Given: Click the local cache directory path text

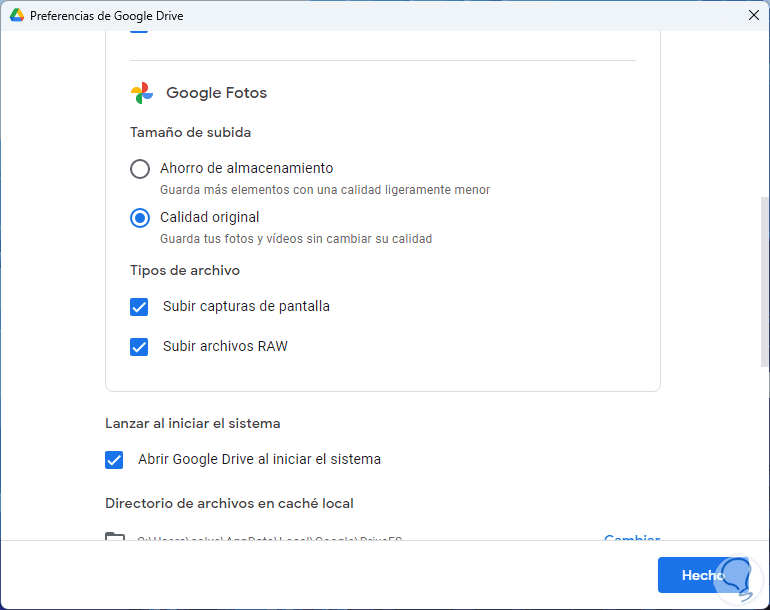Looking at the screenshot, I should 269,538.
